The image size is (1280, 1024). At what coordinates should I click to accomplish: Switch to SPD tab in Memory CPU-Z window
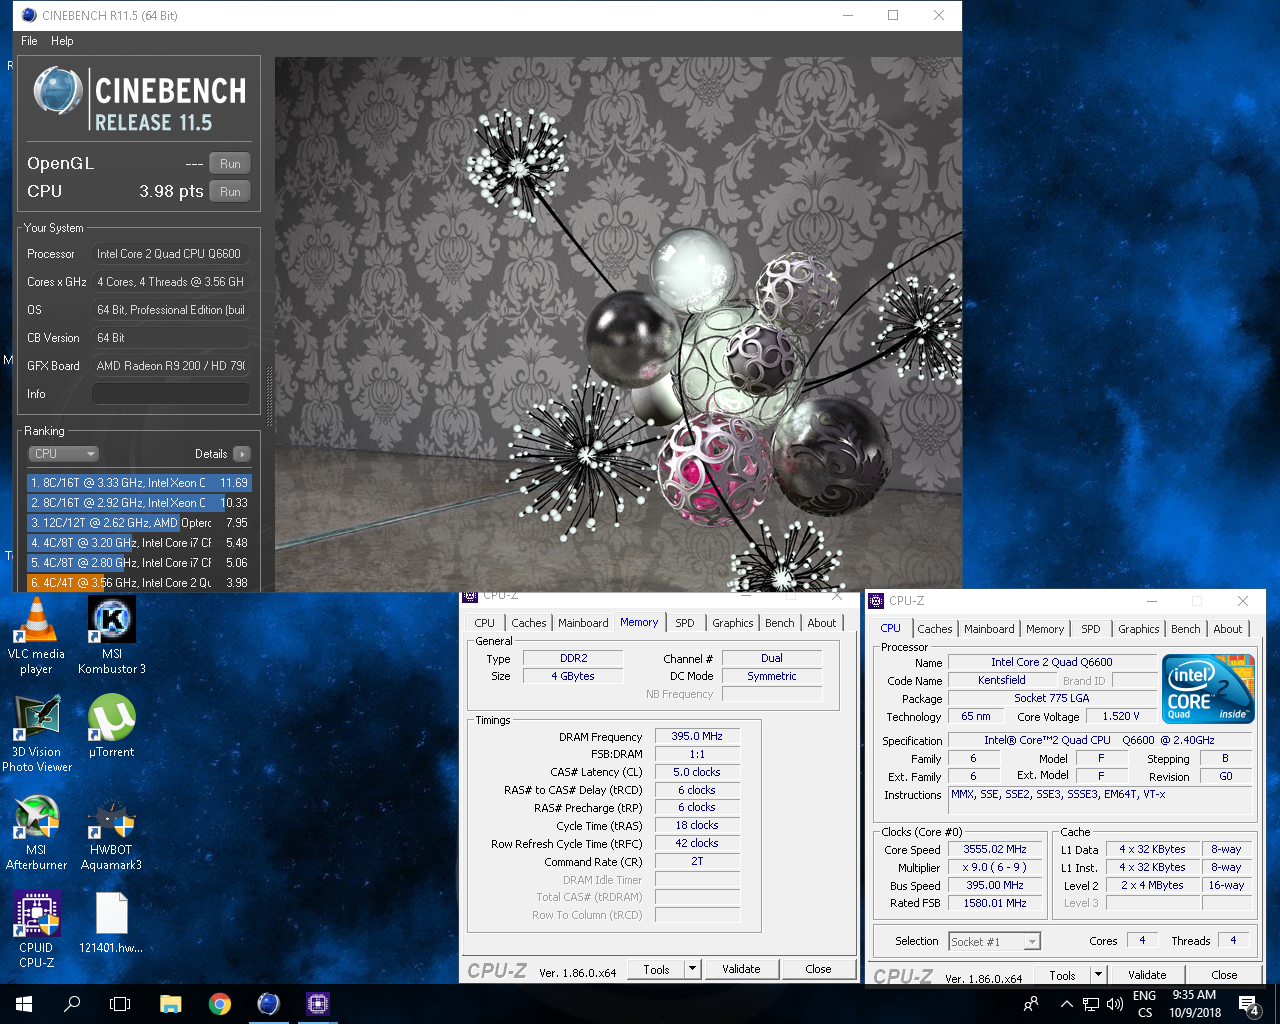685,623
